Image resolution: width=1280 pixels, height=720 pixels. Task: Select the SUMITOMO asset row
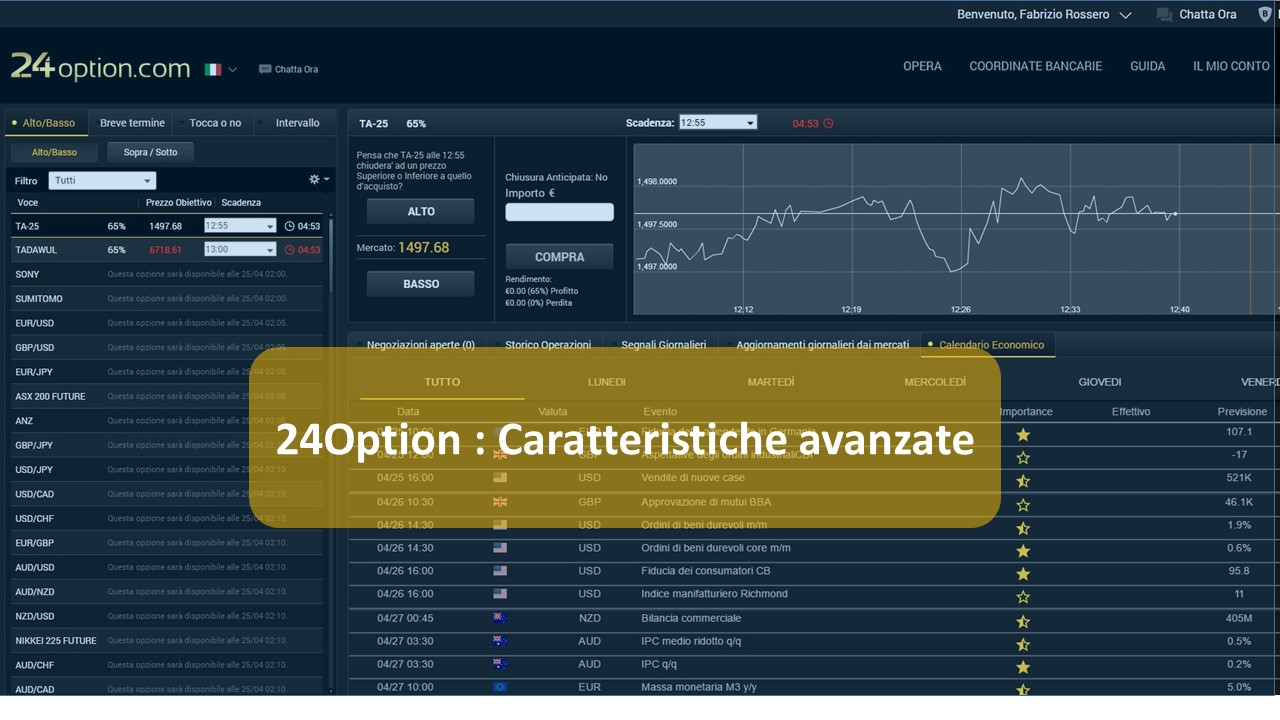pos(167,299)
